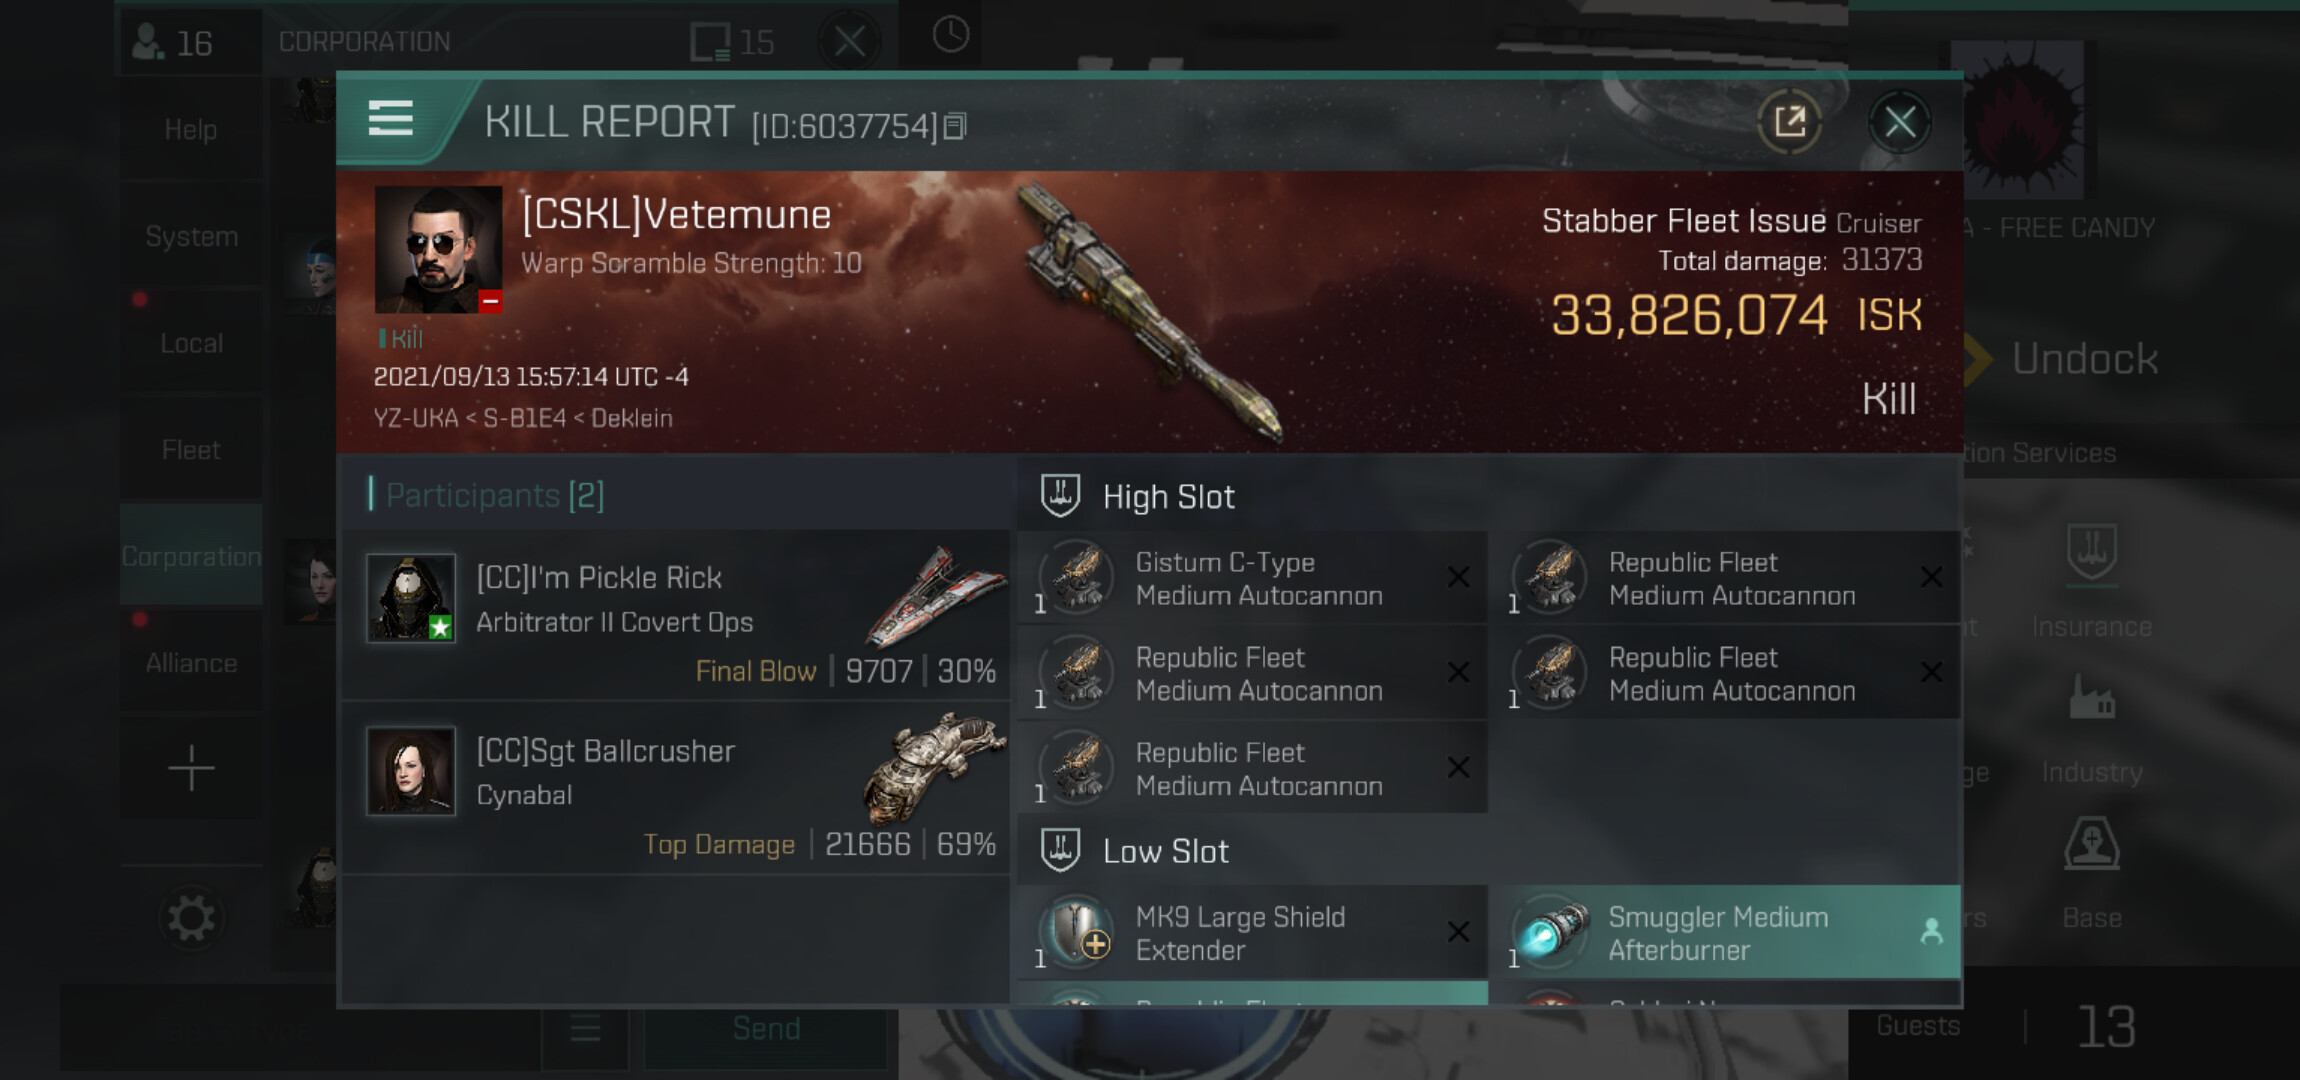Switch to the Local chat tab
Screen dimensions: 2300x1080
[x=191, y=343]
